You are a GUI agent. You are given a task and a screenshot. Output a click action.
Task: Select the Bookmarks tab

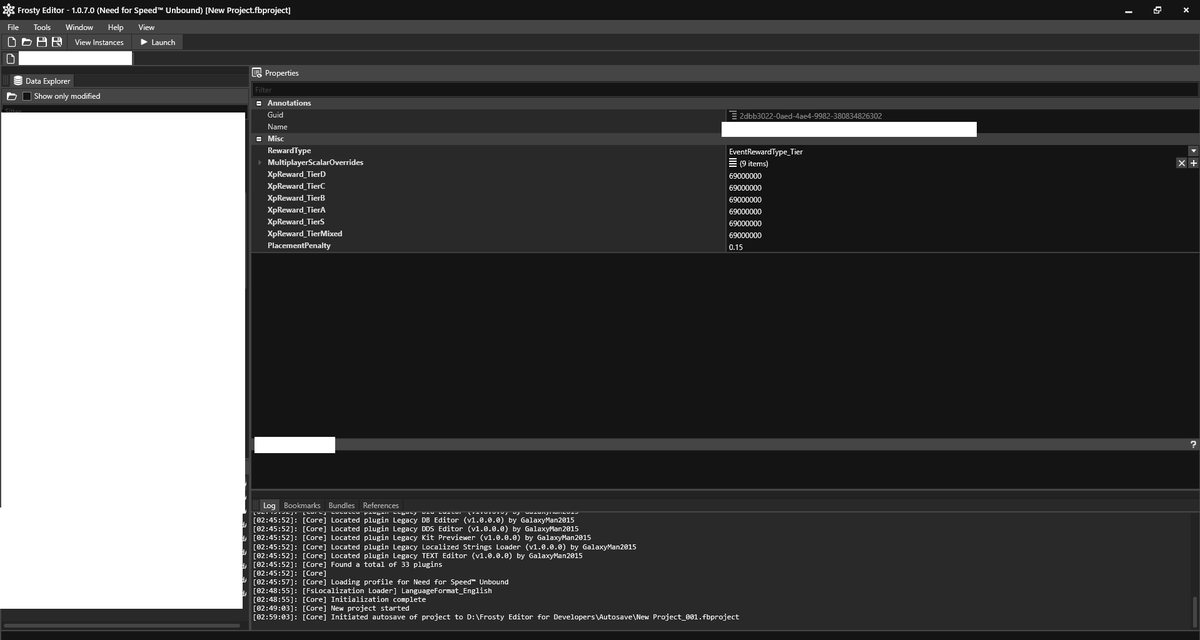tap(302, 505)
